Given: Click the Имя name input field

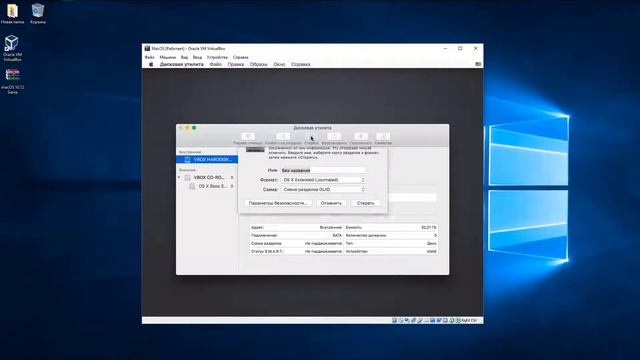Looking at the screenshot, I should pyautogui.click(x=323, y=170).
